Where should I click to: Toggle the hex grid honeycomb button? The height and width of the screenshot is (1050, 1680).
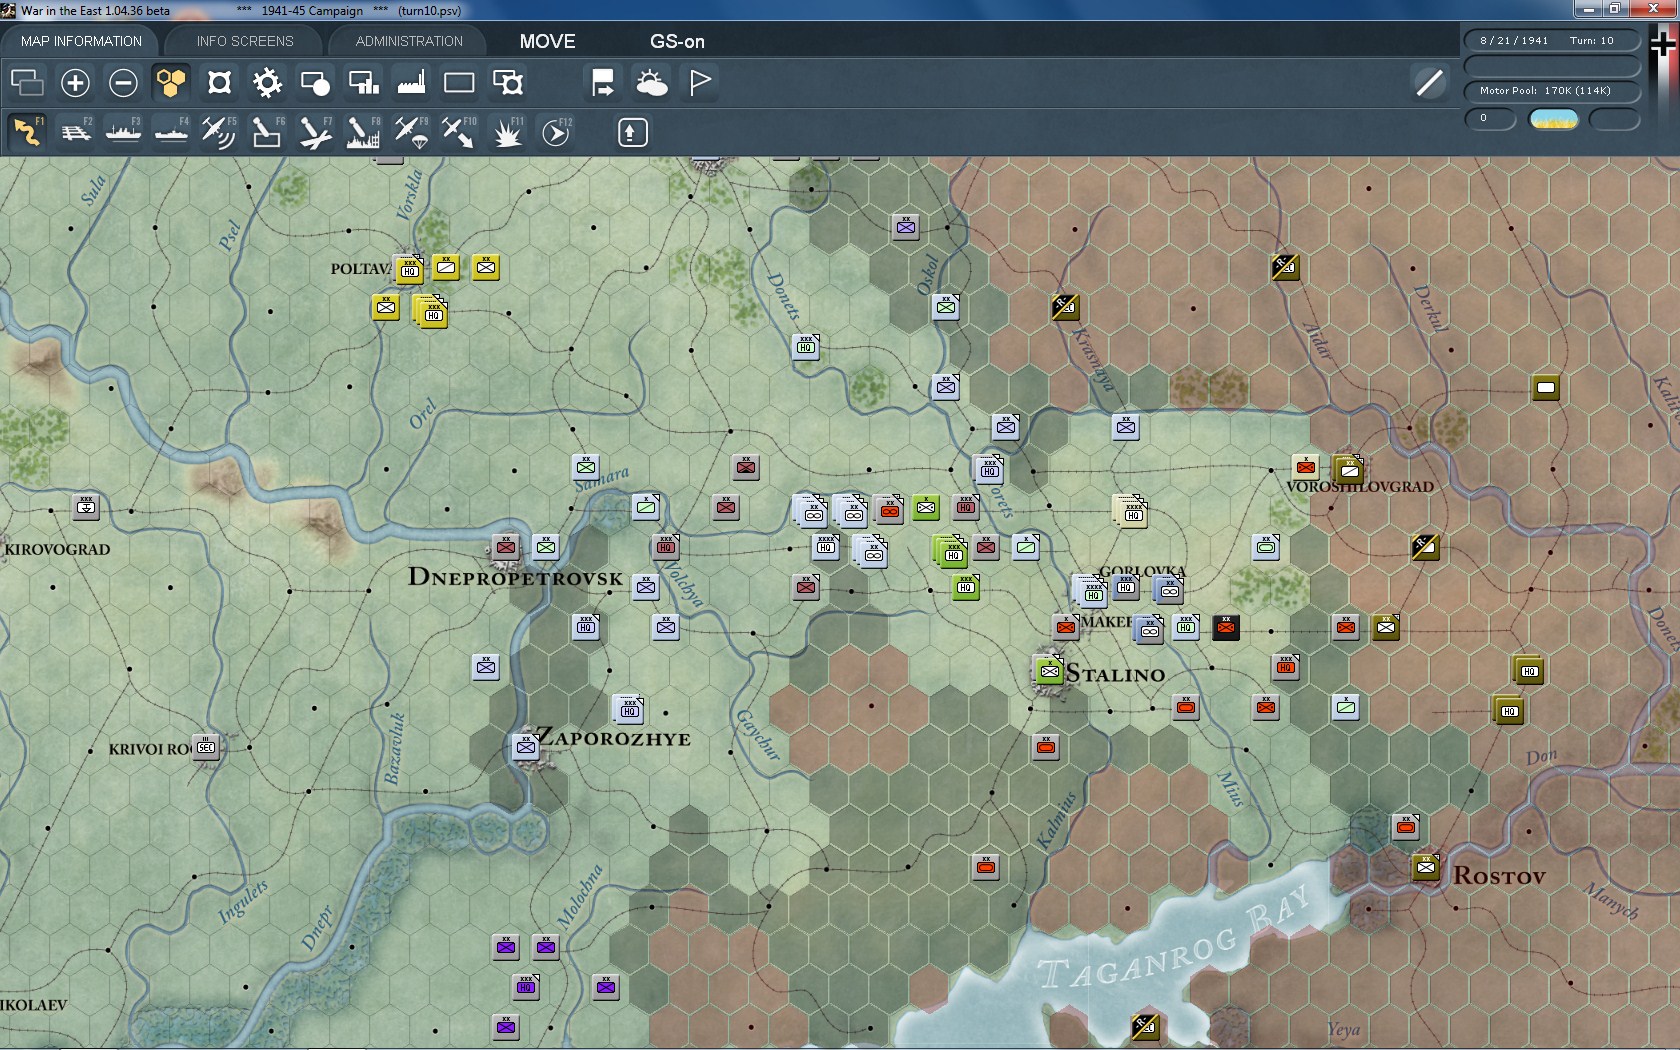point(171,83)
